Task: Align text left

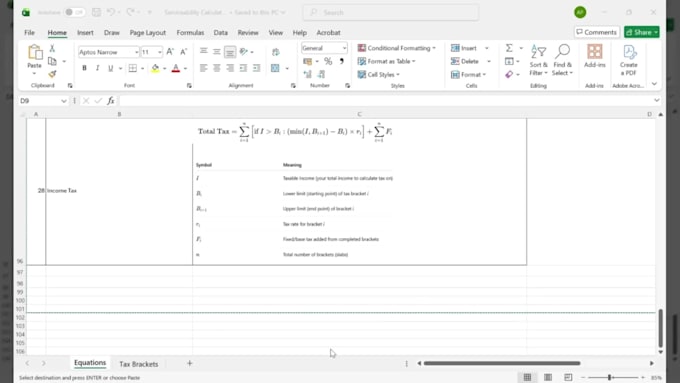Action: 203,68
